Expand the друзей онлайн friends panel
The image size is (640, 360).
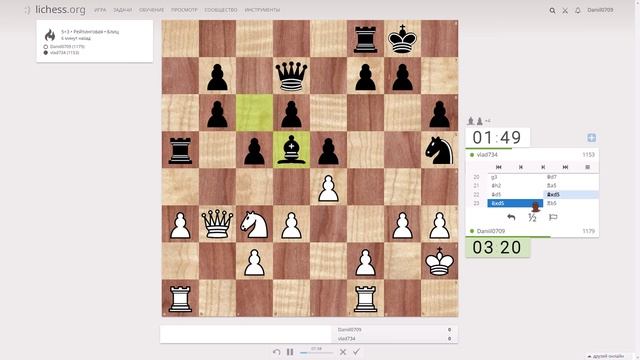point(606,356)
